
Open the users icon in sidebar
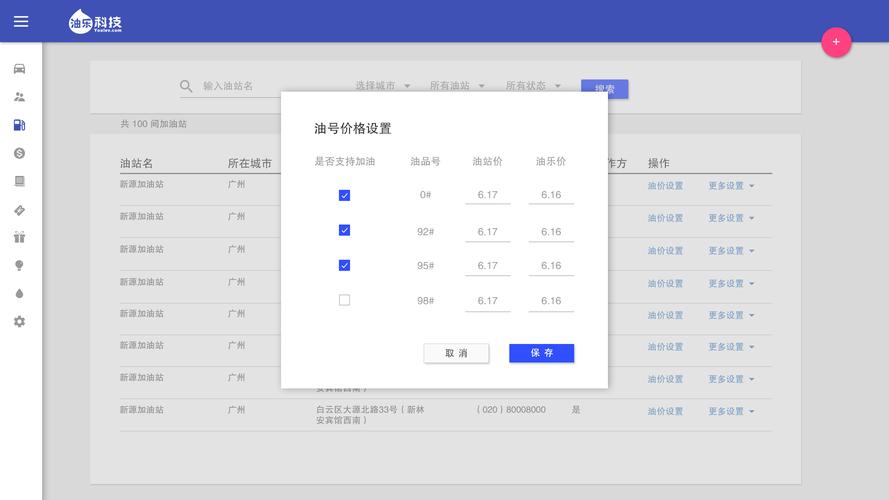pos(20,97)
